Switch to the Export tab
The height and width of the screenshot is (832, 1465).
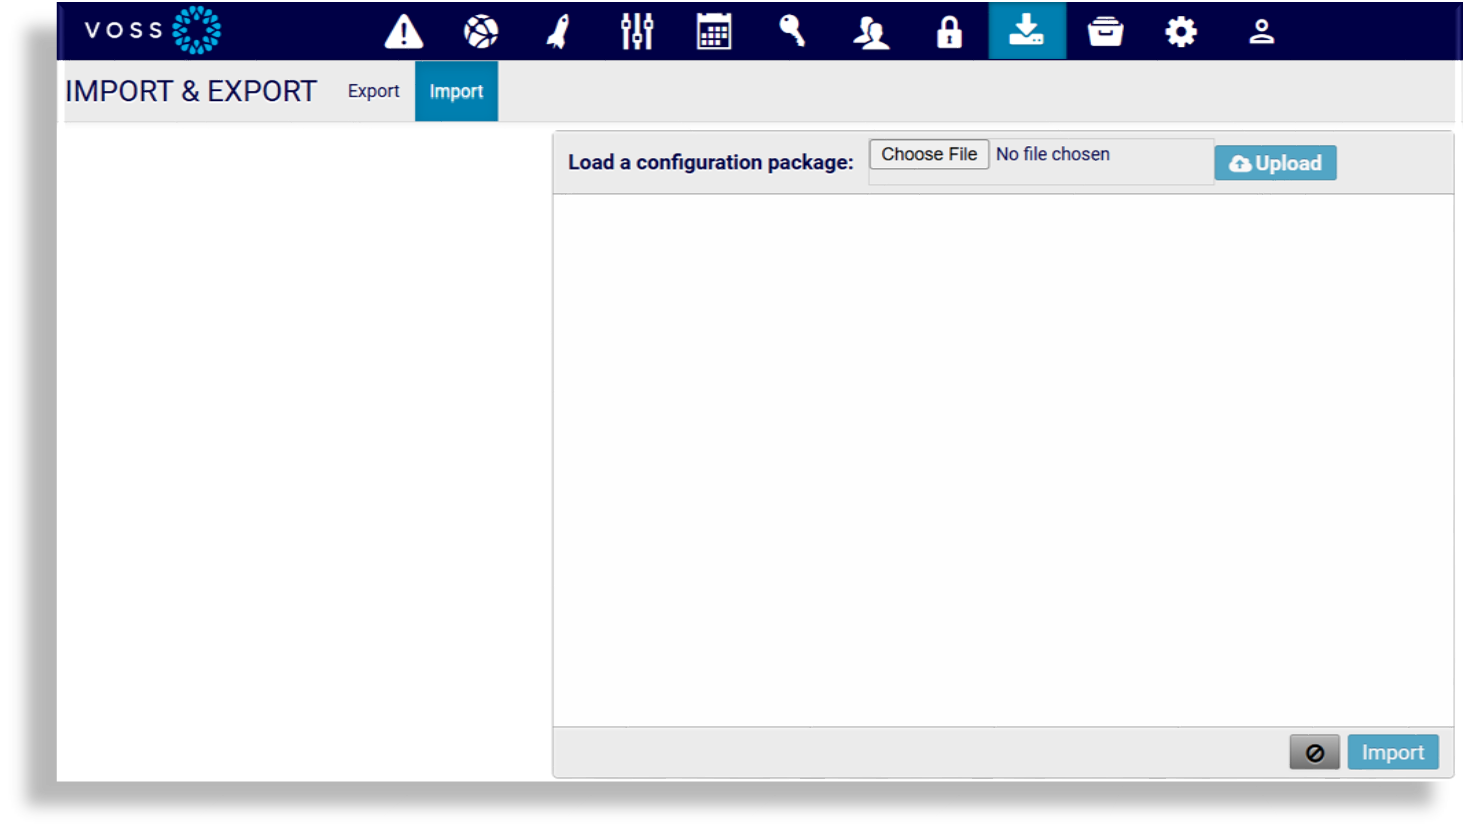373,91
